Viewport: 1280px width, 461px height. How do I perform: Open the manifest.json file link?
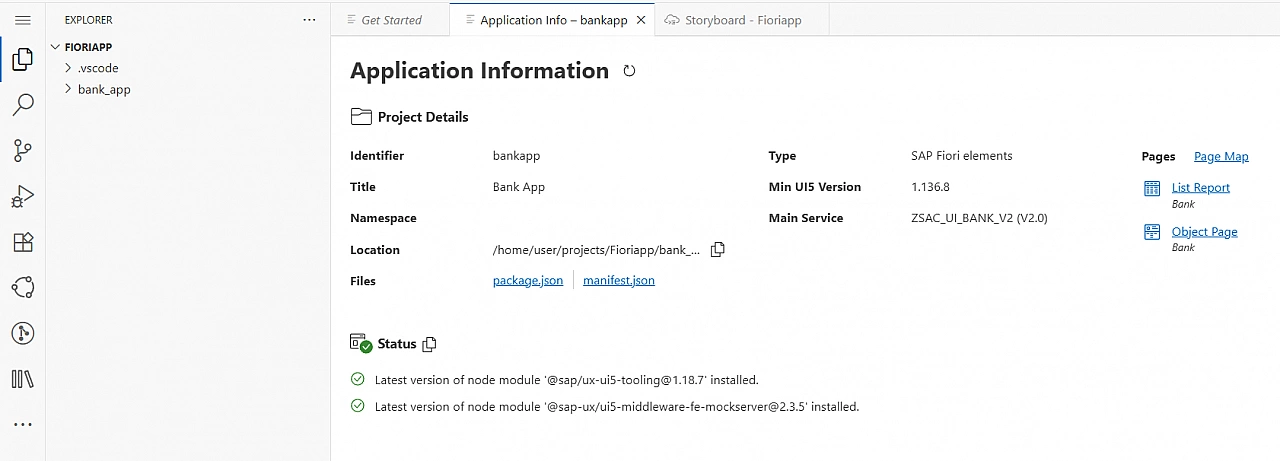pos(618,281)
